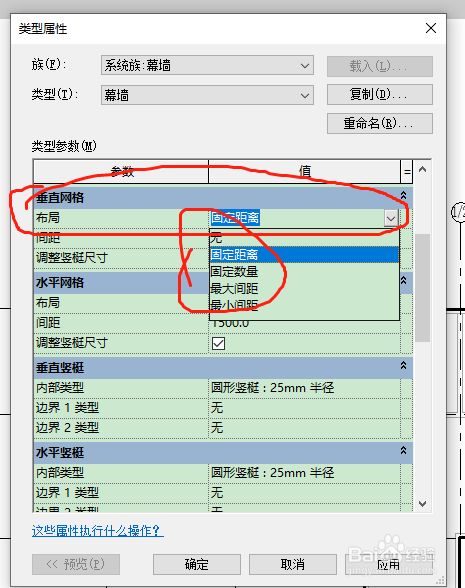This screenshot has height=588, width=465.
Task: Select 固定距离 in the layout list
Action: pyautogui.click(x=304, y=255)
